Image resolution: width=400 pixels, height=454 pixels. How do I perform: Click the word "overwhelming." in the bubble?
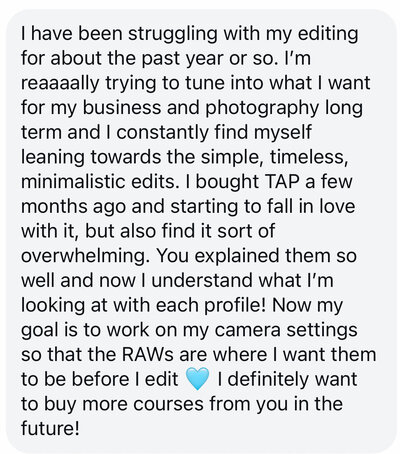tap(84, 256)
